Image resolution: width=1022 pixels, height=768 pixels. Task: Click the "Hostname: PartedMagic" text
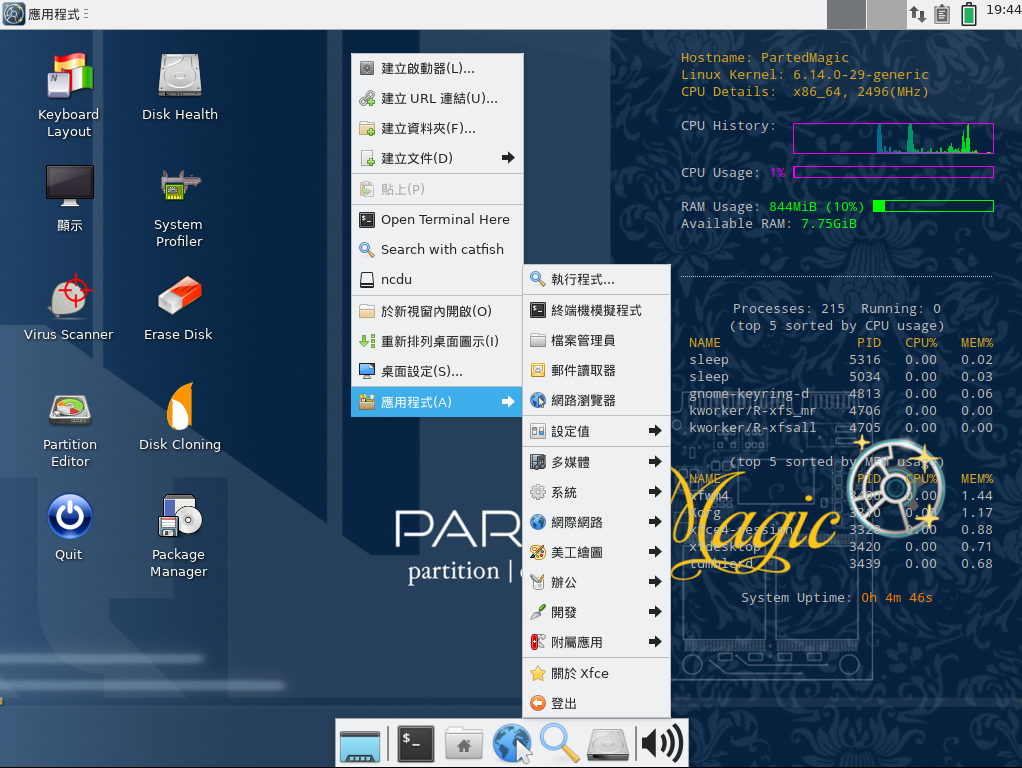pos(765,57)
